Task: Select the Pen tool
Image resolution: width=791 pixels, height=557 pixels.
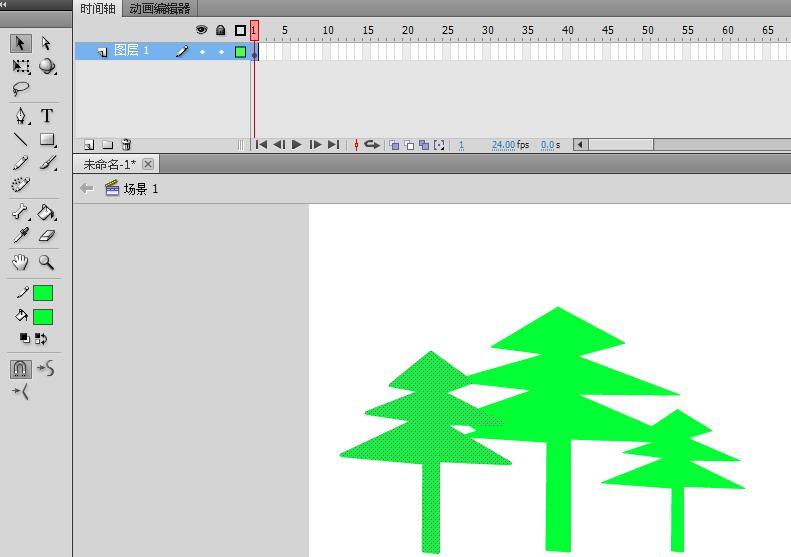Action: [x=21, y=116]
